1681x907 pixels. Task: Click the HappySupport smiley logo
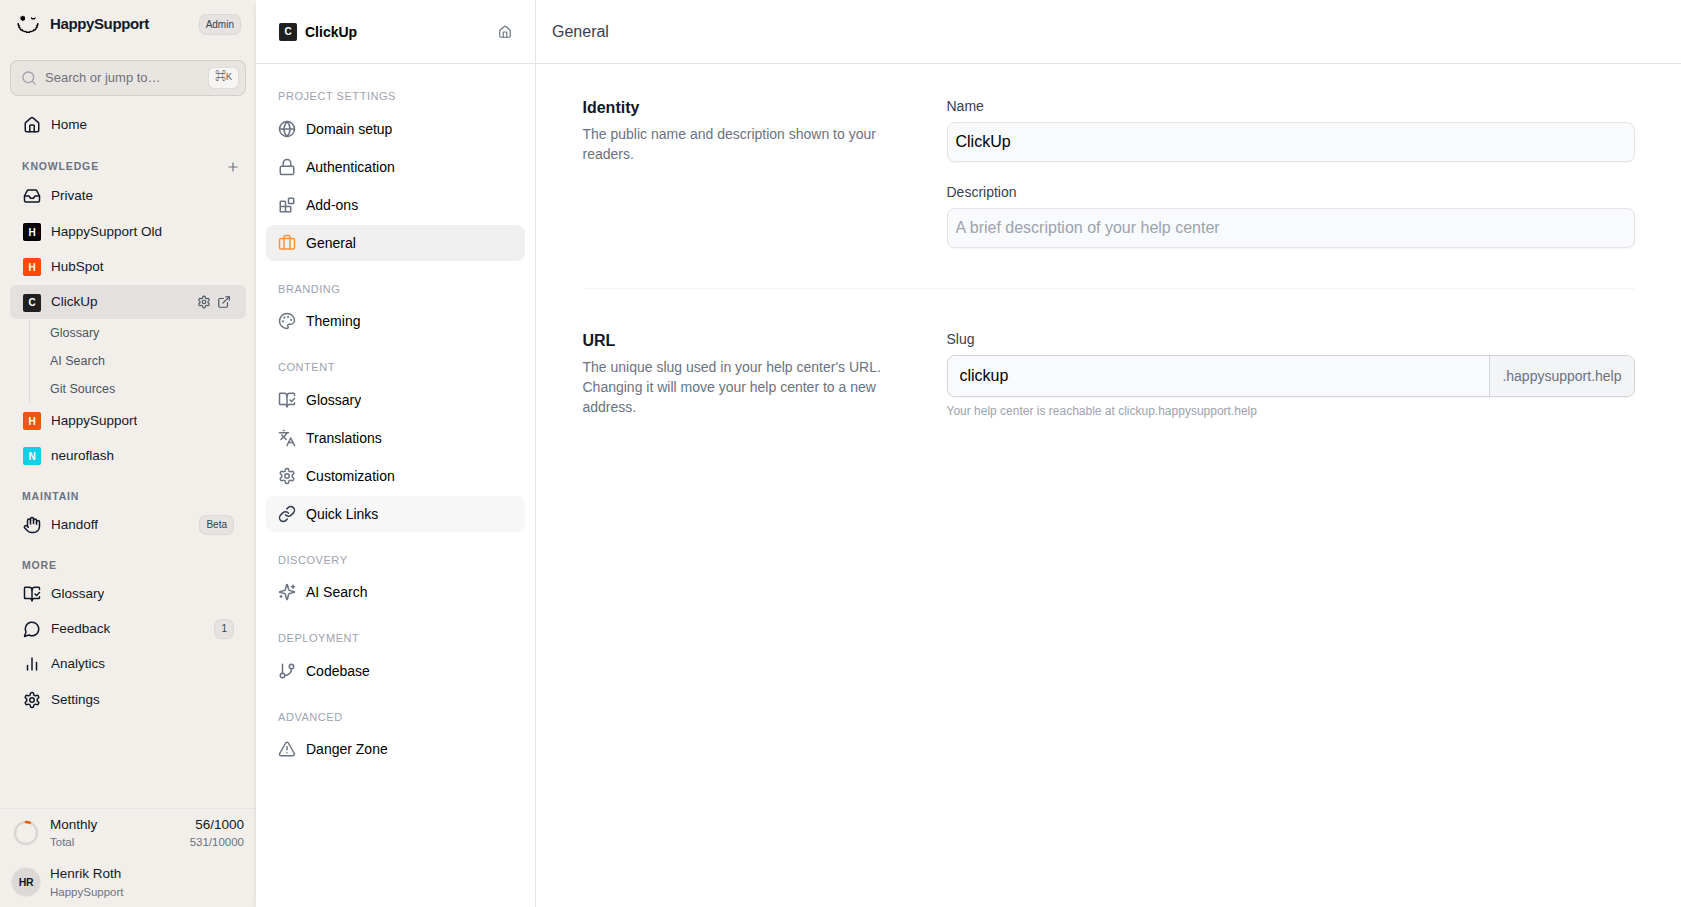pyautogui.click(x=28, y=24)
